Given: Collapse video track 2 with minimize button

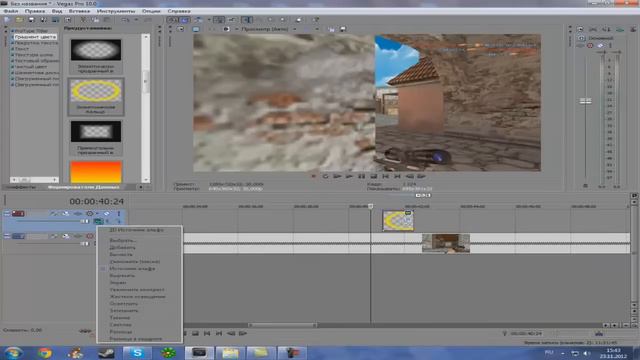Looking at the screenshot, I should click(7, 236).
